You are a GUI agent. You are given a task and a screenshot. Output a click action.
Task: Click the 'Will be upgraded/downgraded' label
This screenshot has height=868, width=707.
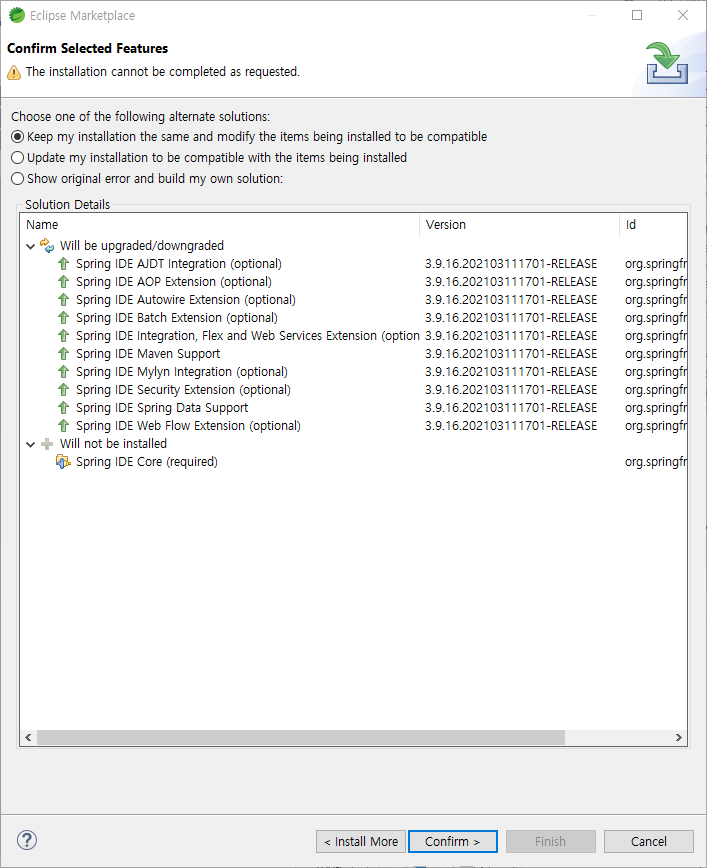pos(142,246)
